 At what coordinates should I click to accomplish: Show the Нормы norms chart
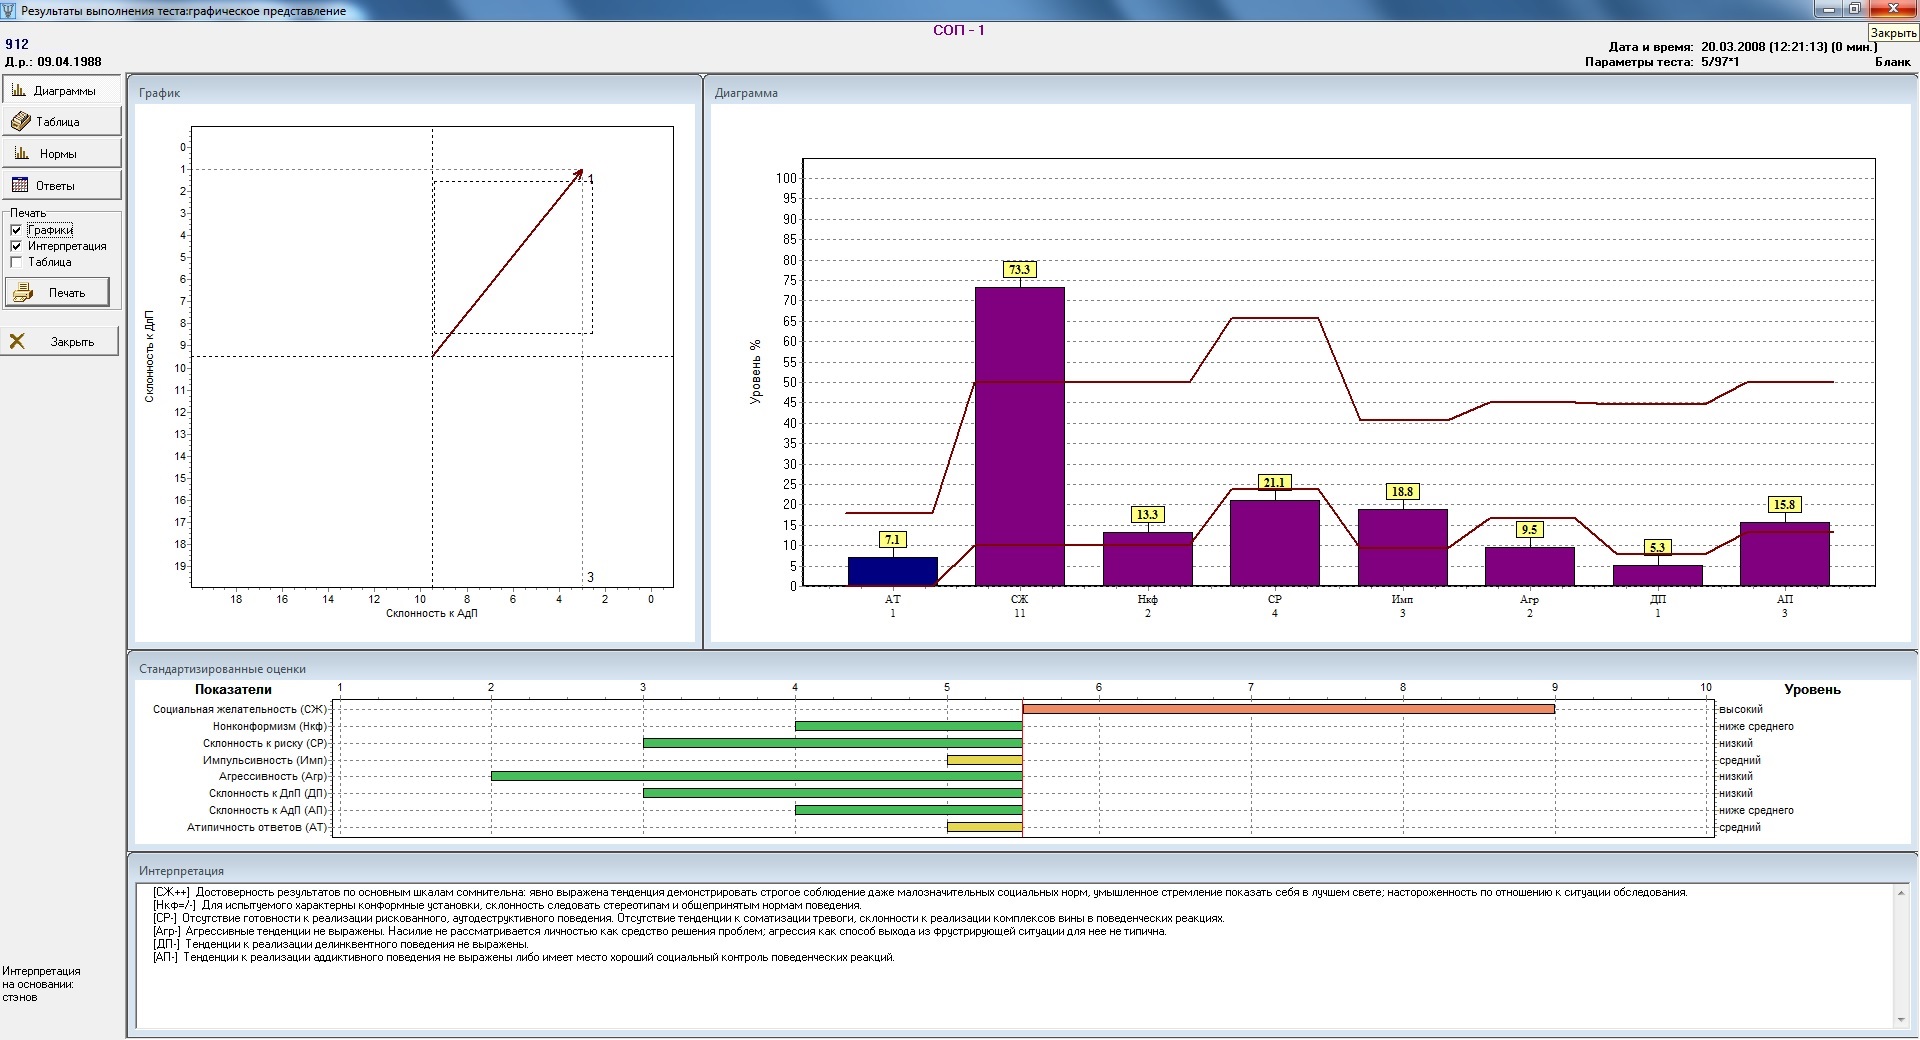point(61,154)
